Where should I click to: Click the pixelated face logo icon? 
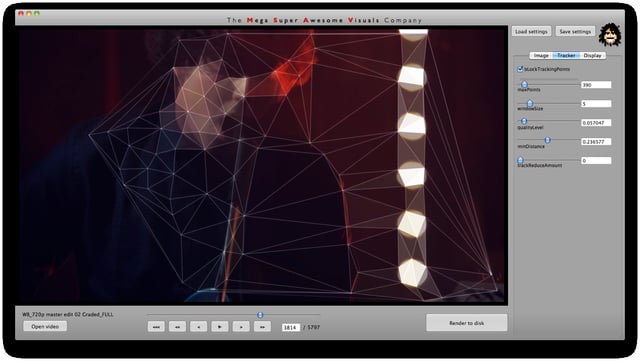[609, 35]
